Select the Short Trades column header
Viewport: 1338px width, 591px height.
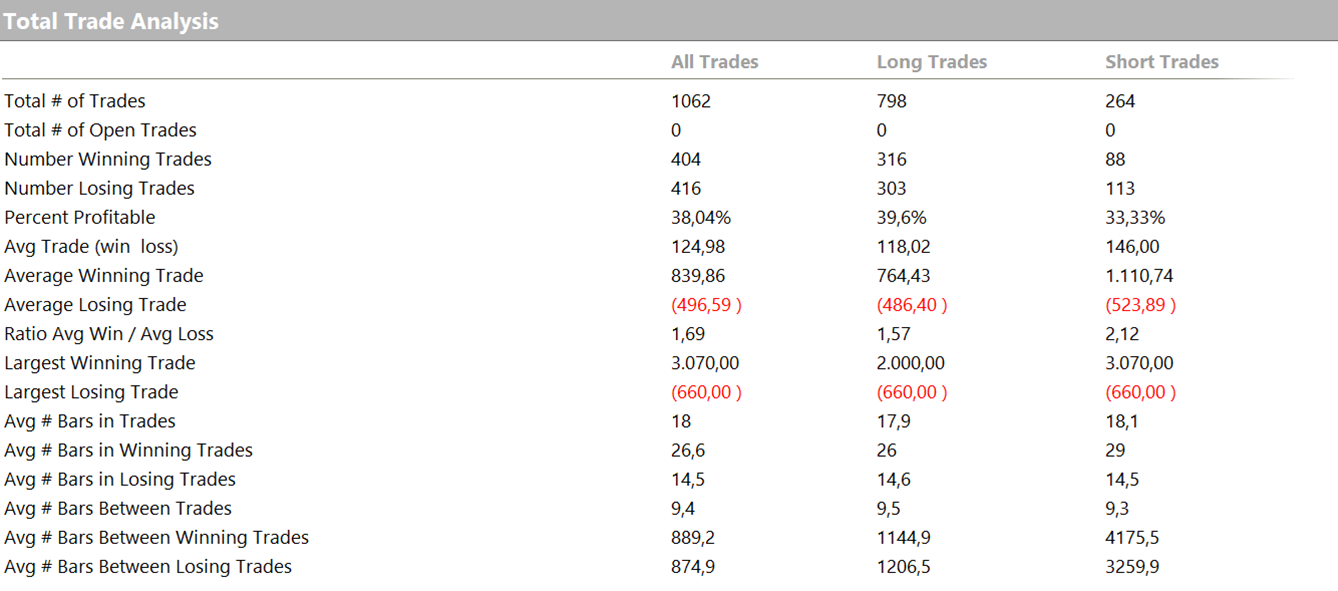point(1161,62)
